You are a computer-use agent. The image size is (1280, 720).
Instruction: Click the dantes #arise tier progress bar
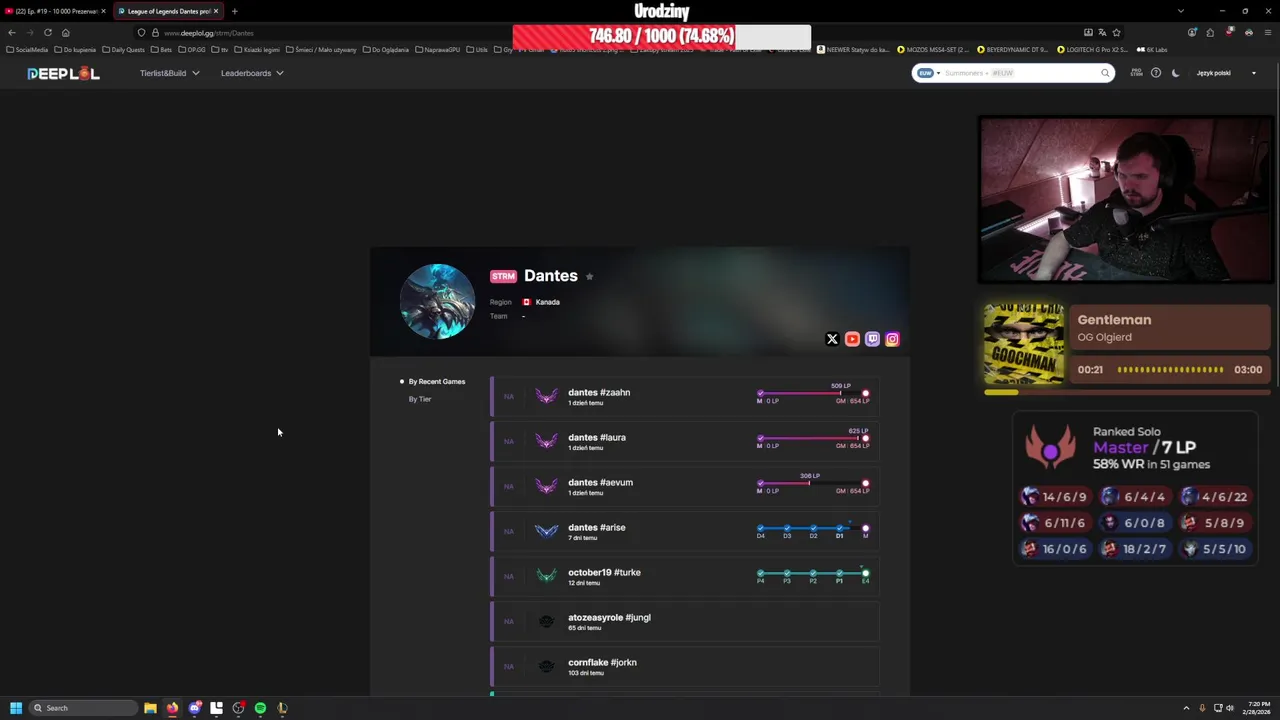813,528
